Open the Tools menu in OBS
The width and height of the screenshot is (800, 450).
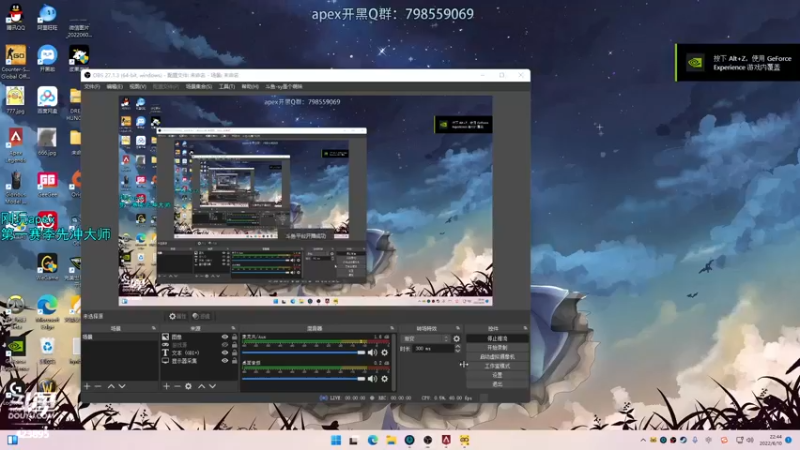click(x=227, y=87)
